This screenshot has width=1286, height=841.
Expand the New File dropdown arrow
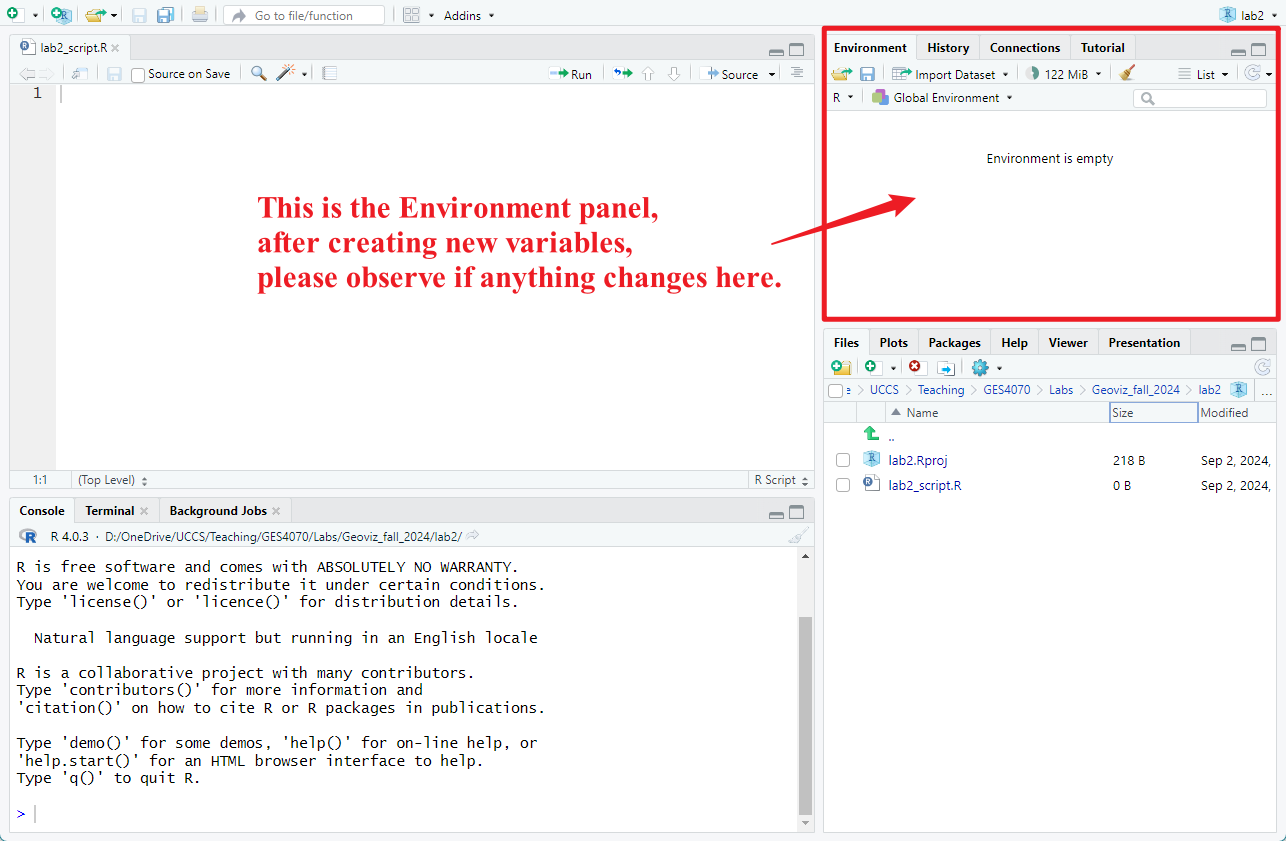35,16
